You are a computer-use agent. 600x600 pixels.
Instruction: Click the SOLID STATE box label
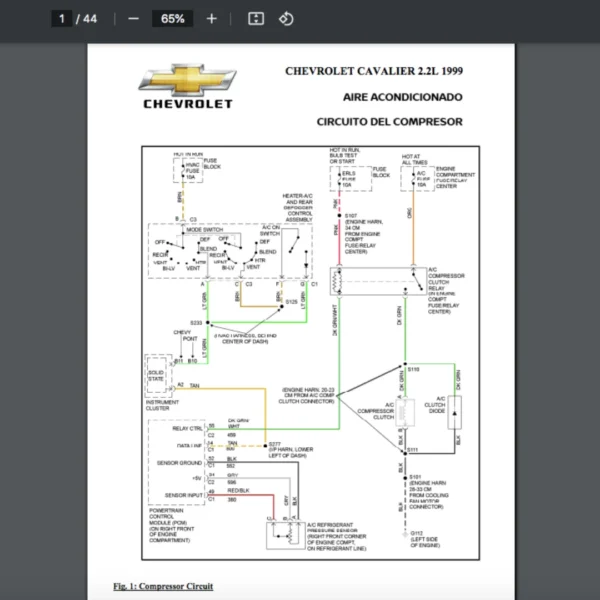[156, 375]
